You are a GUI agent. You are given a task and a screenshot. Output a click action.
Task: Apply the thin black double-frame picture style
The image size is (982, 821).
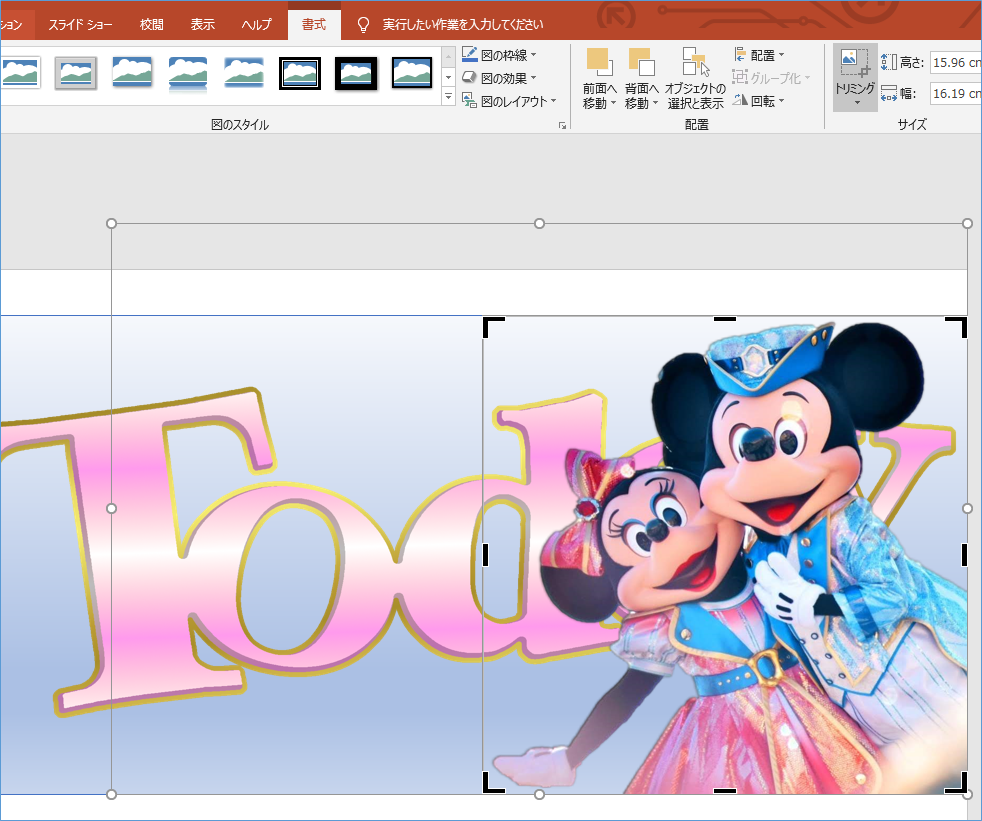point(300,73)
